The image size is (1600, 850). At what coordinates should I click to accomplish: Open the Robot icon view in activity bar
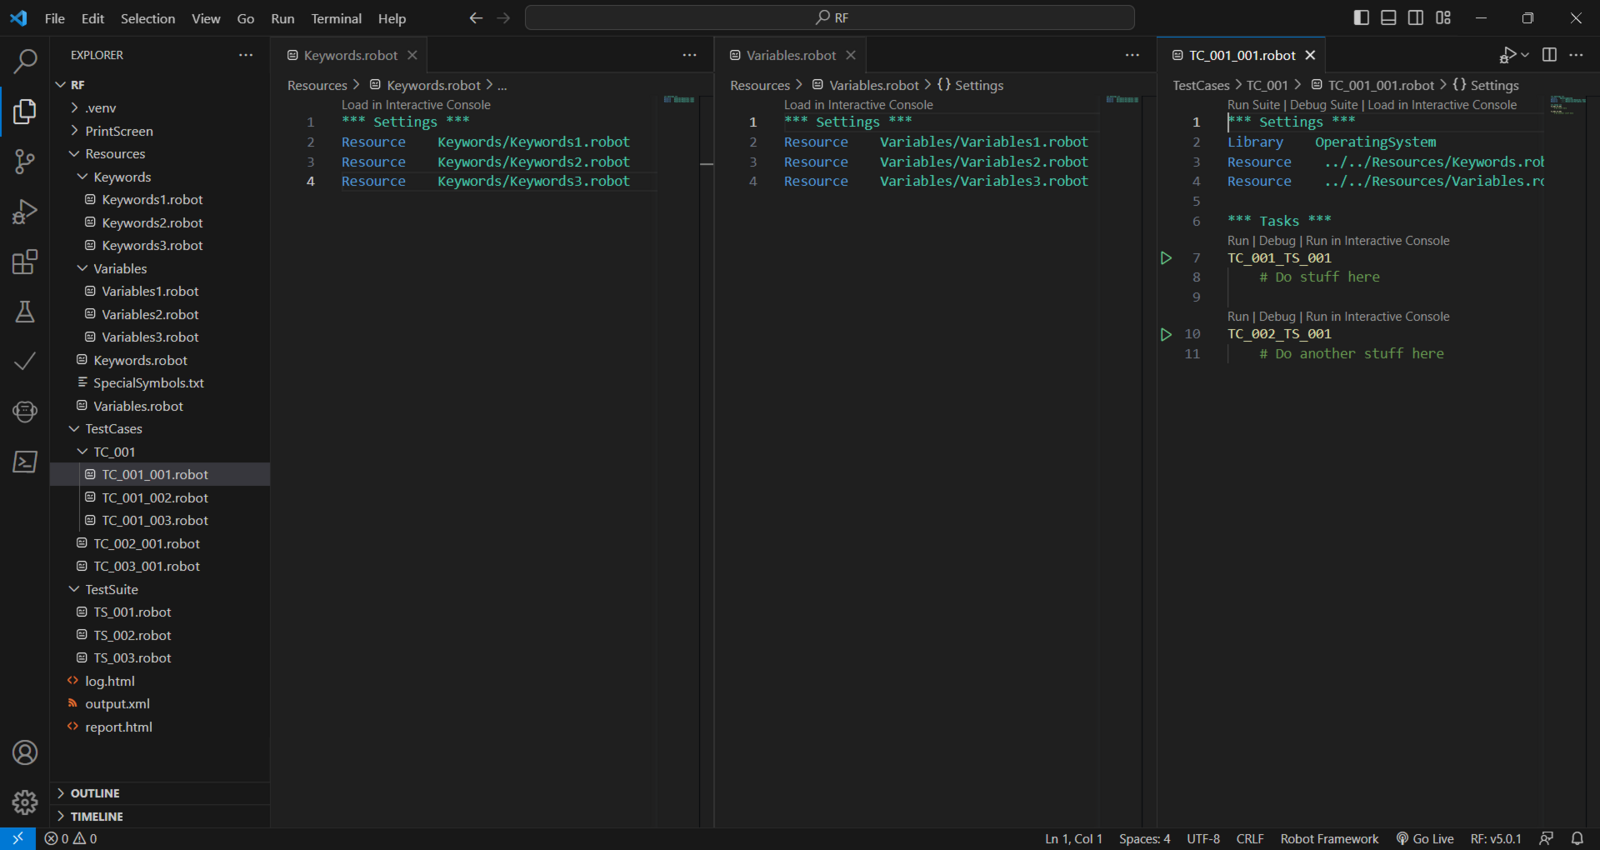pos(25,411)
